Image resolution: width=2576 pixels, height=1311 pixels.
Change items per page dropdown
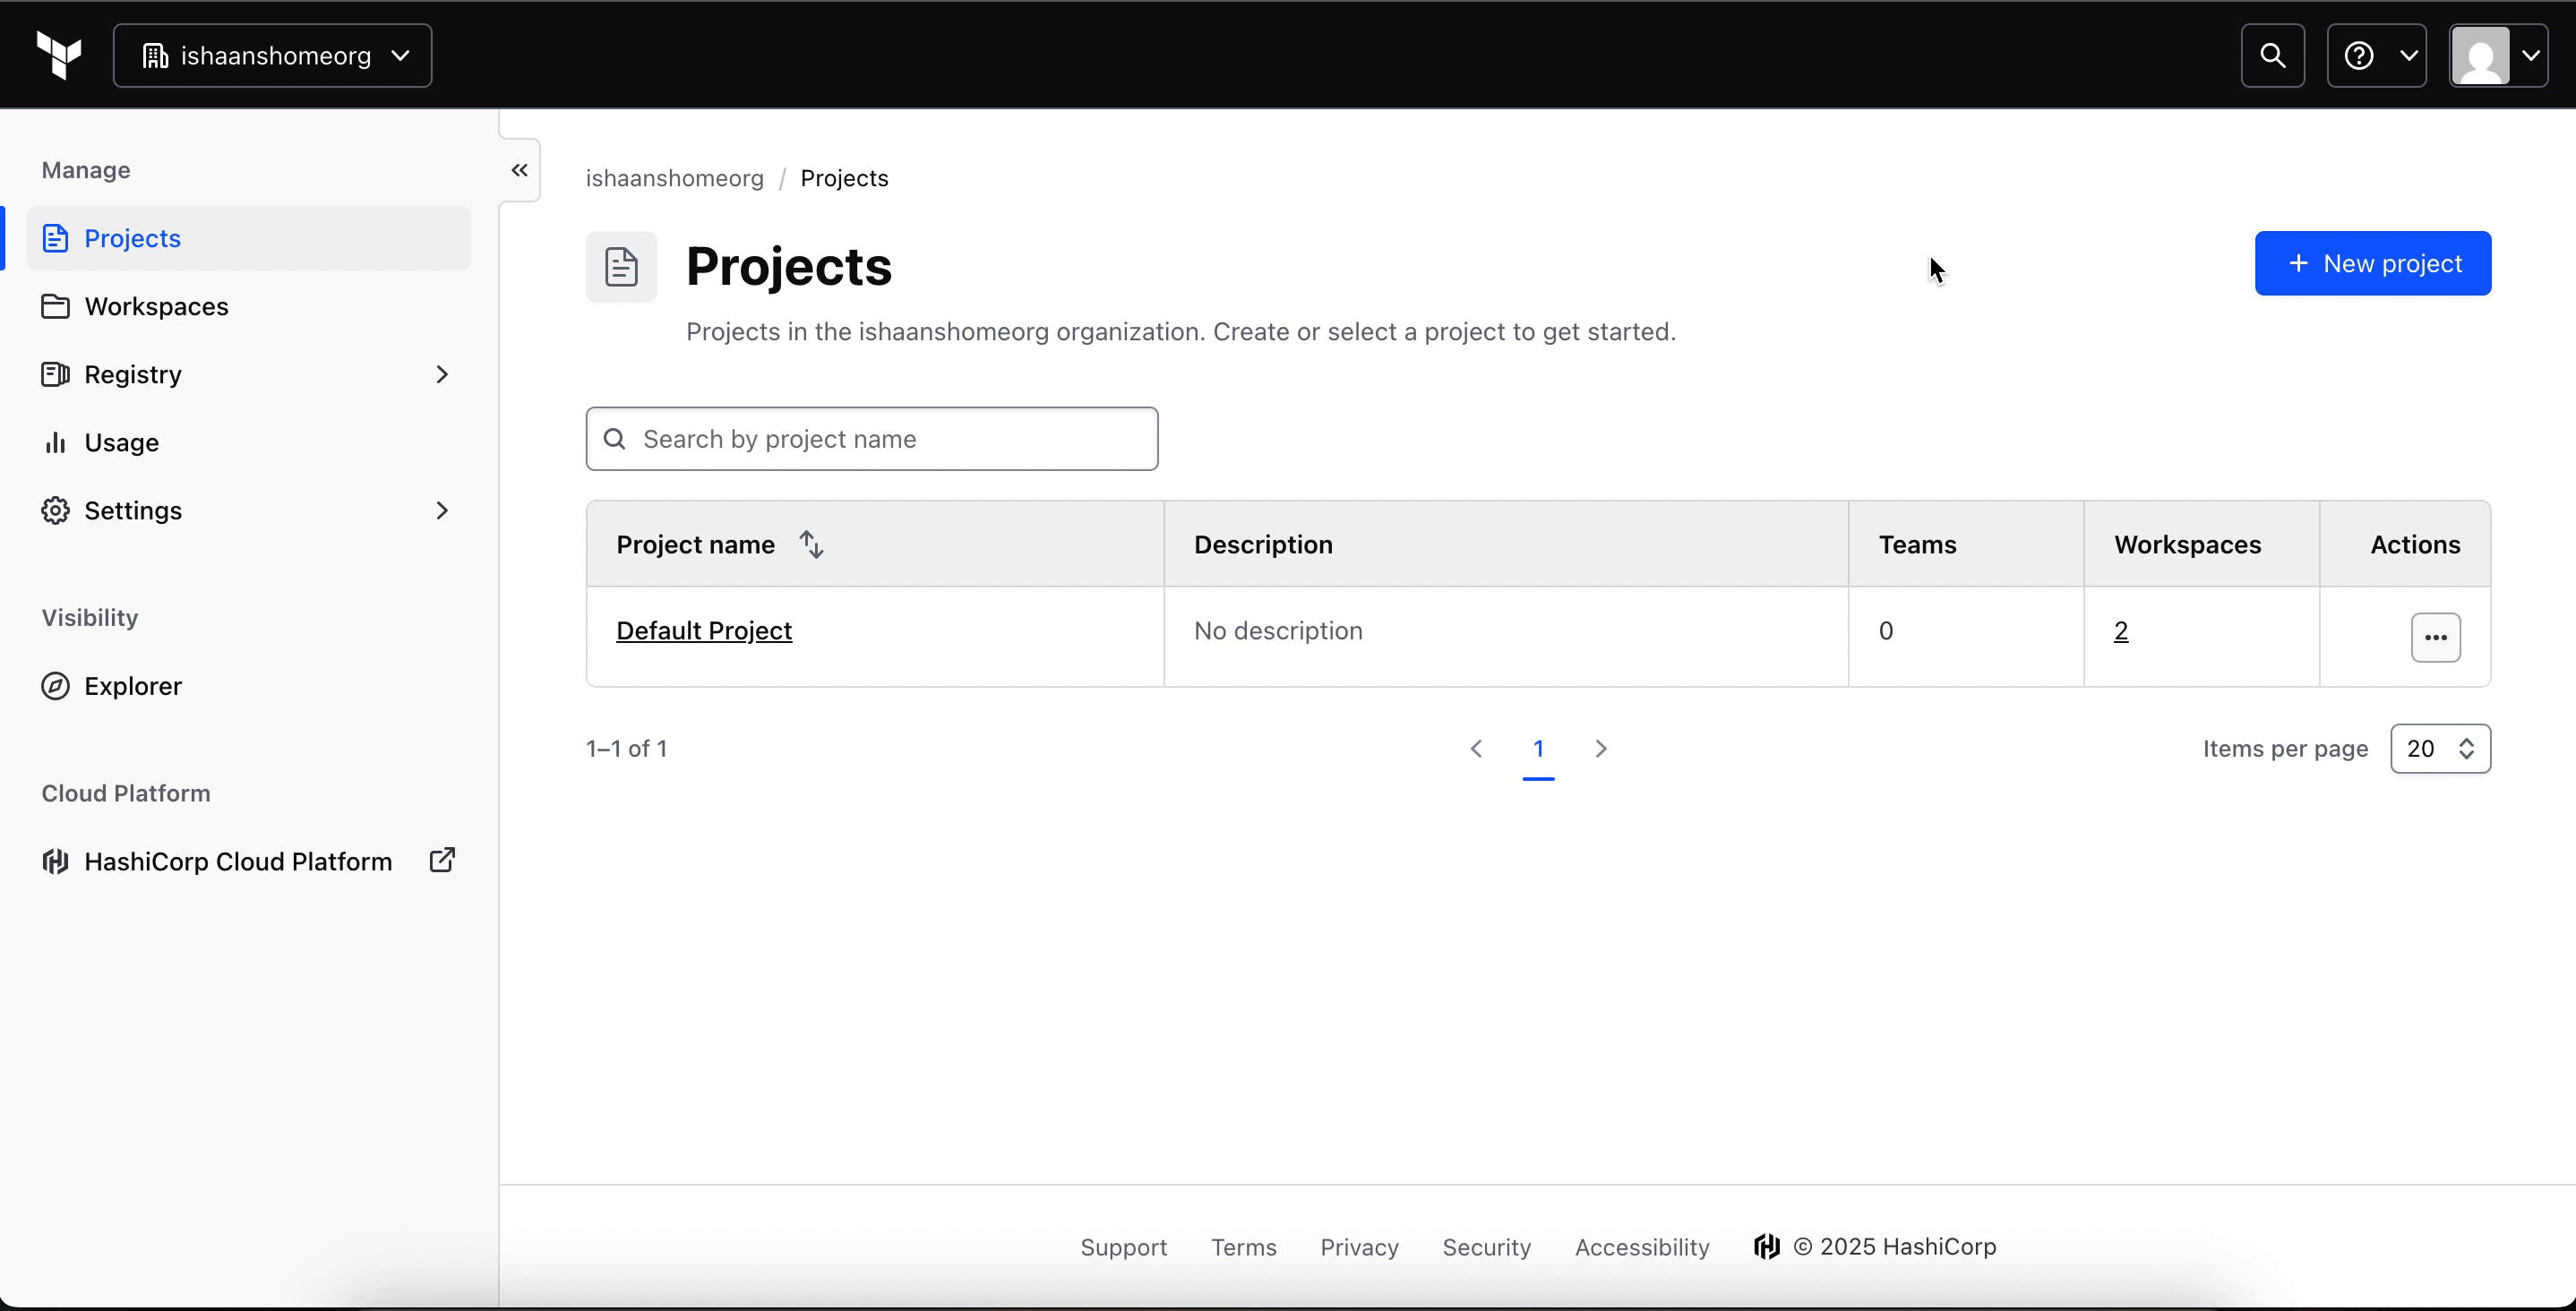2439,749
